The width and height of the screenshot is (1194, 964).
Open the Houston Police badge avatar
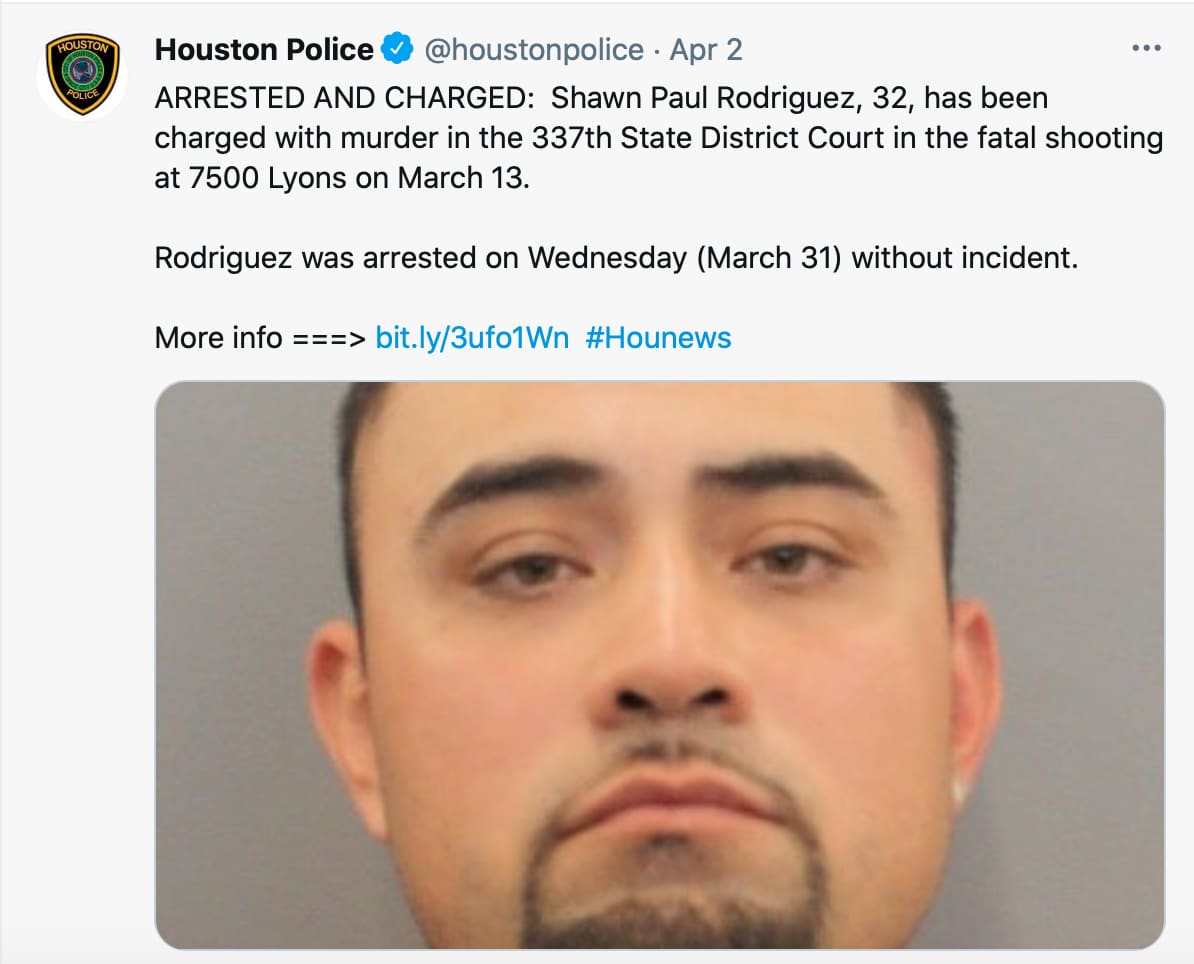point(82,75)
